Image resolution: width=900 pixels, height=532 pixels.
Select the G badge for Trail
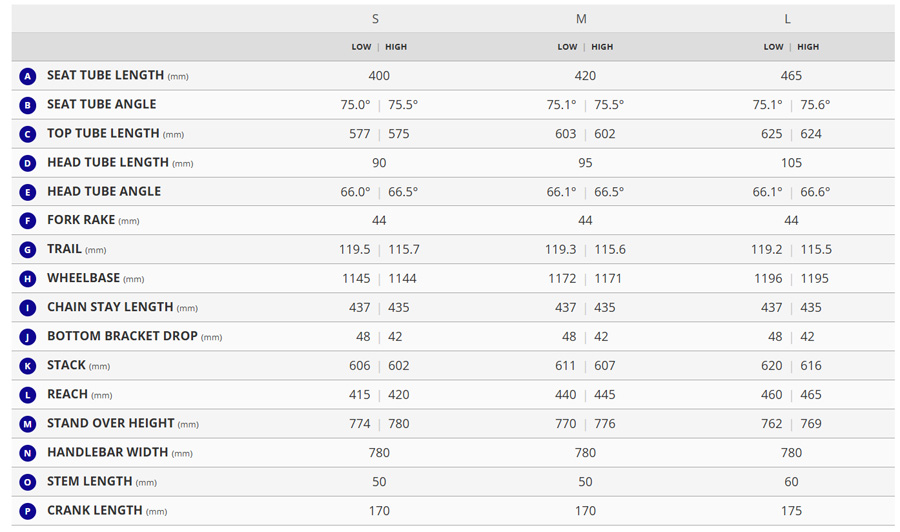click(x=28, y=250)
